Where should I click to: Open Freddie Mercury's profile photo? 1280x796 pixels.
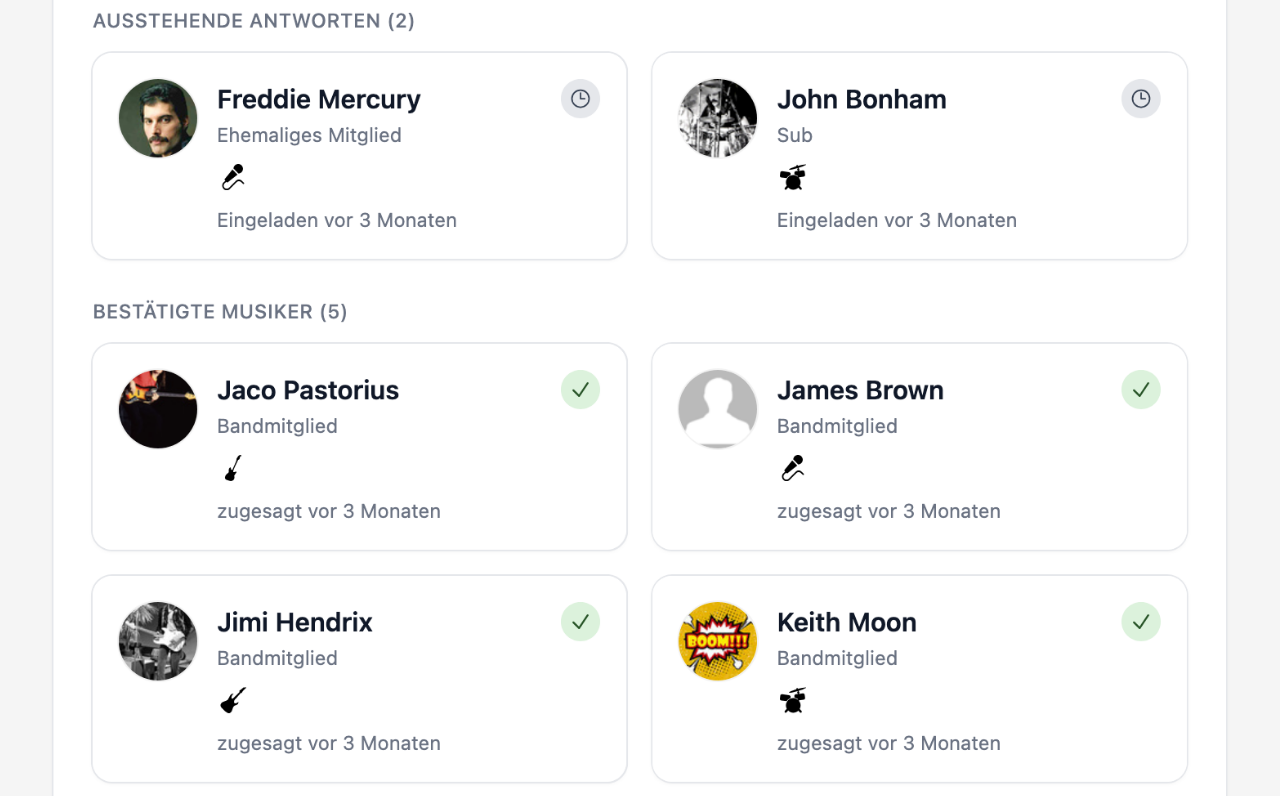point(158,118)
